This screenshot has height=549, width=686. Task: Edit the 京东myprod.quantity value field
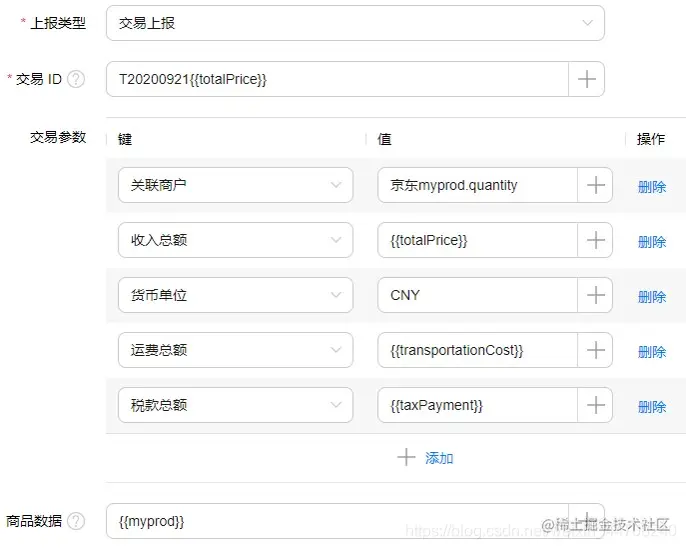[477, 185]
